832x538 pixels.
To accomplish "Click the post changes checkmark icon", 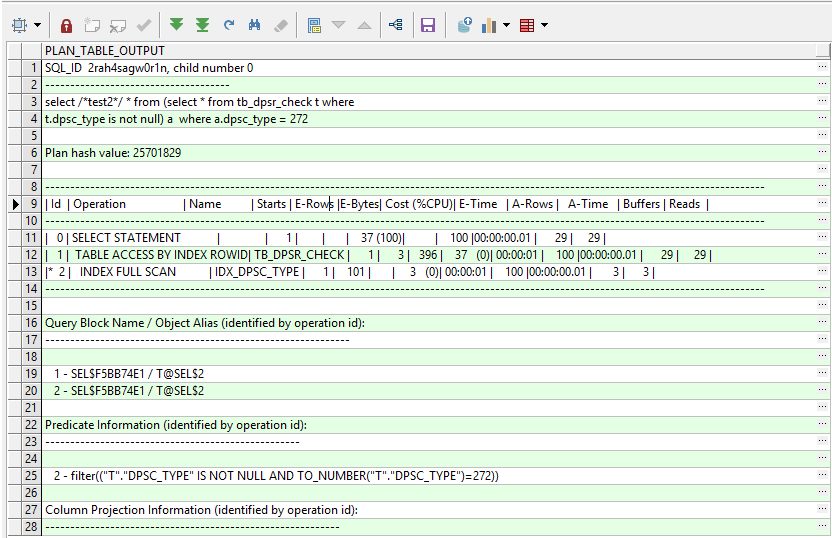I will [x=144, y=25].
